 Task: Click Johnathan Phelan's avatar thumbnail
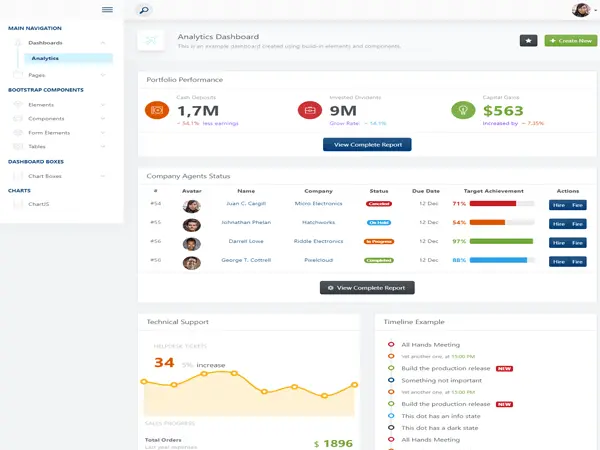(192, 225)
